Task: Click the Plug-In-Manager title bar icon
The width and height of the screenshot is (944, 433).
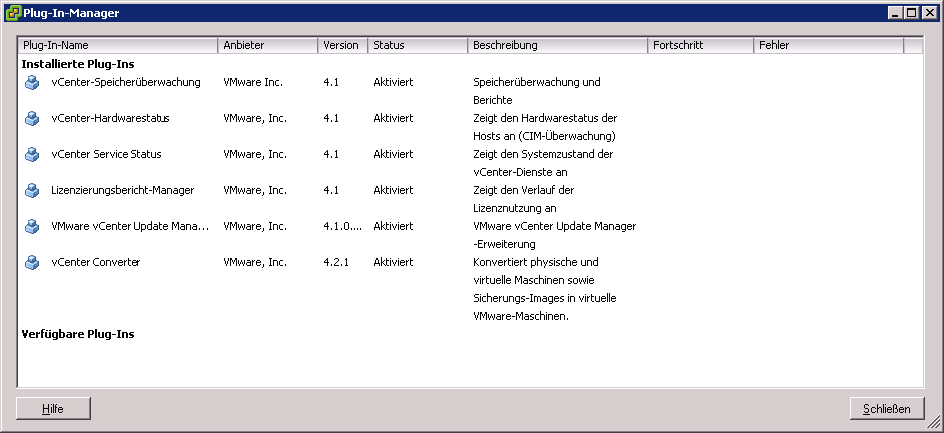Action: click(11, 12)
